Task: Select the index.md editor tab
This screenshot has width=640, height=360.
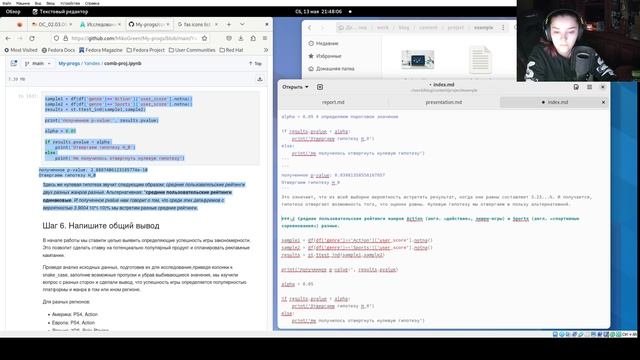Action: pos(554,102)
